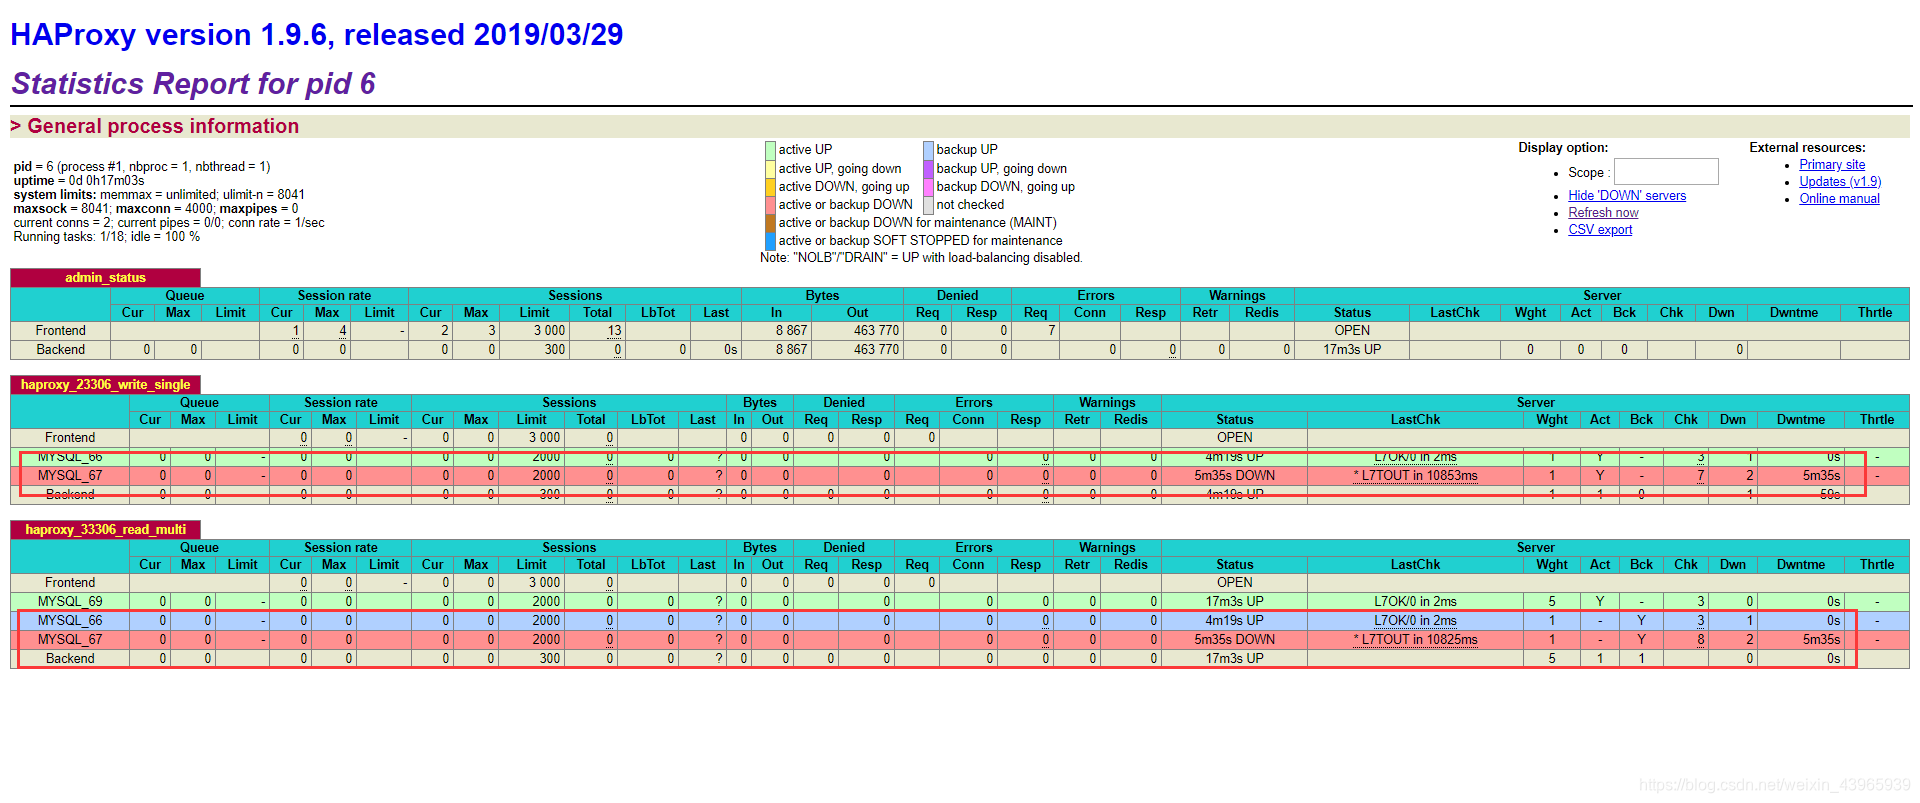The image size is (1920, 803).
Task: Click the active UP legend color swatch
Action: pos(770,150)
